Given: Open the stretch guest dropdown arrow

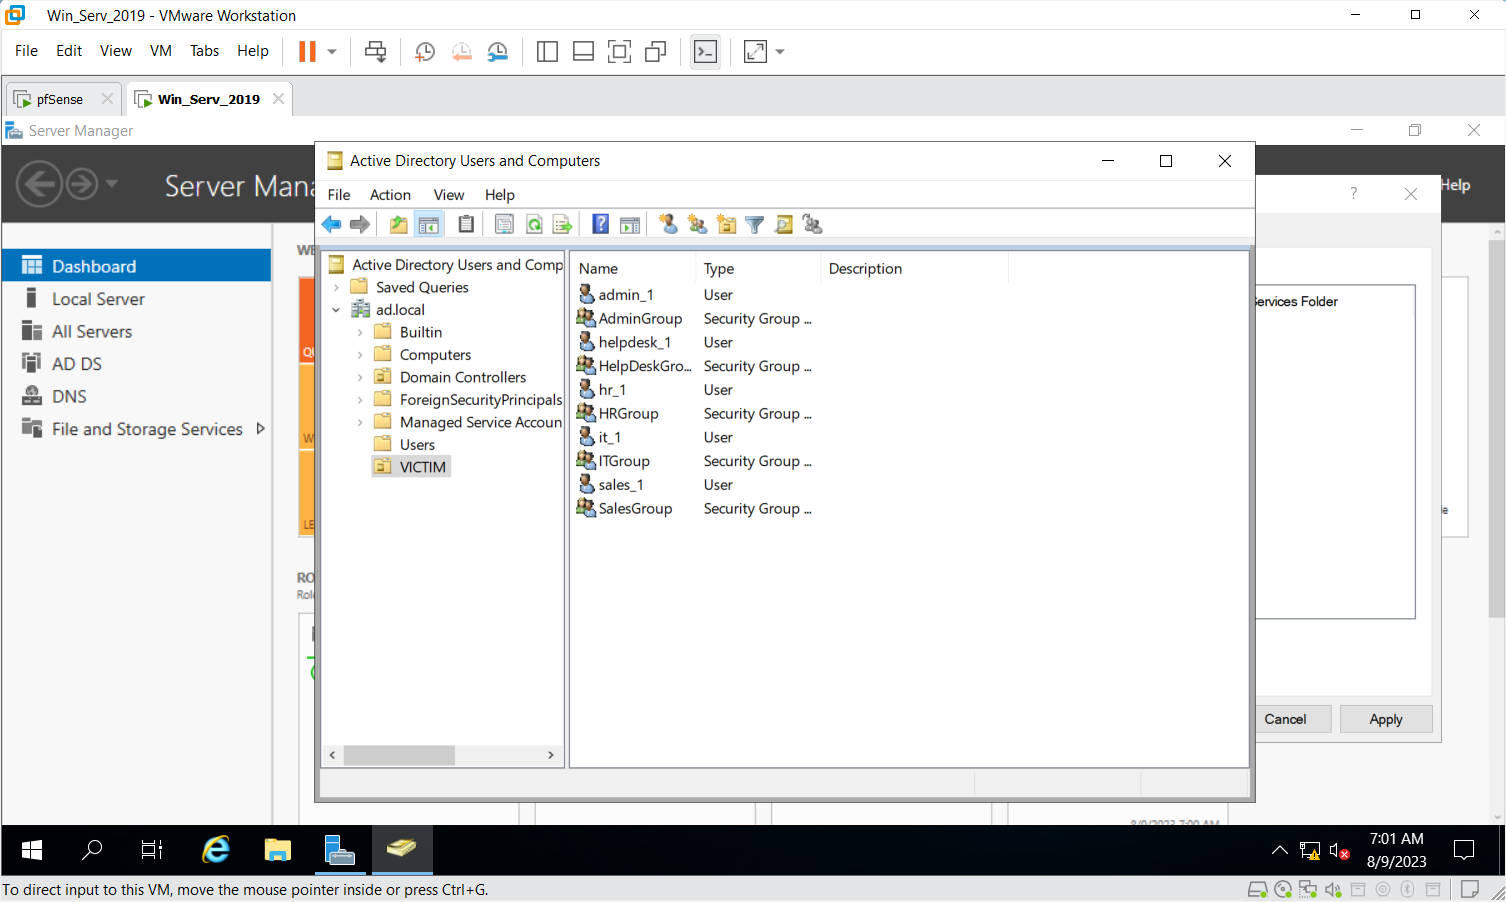Looking at the screenshot, I should coord(780,52).
